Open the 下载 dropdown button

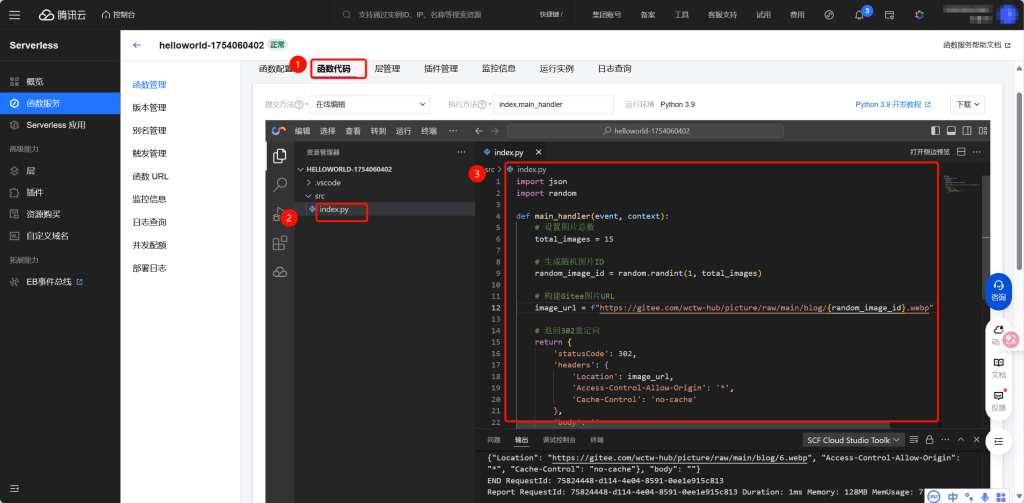pyautogui.click(x=967, y=104)
